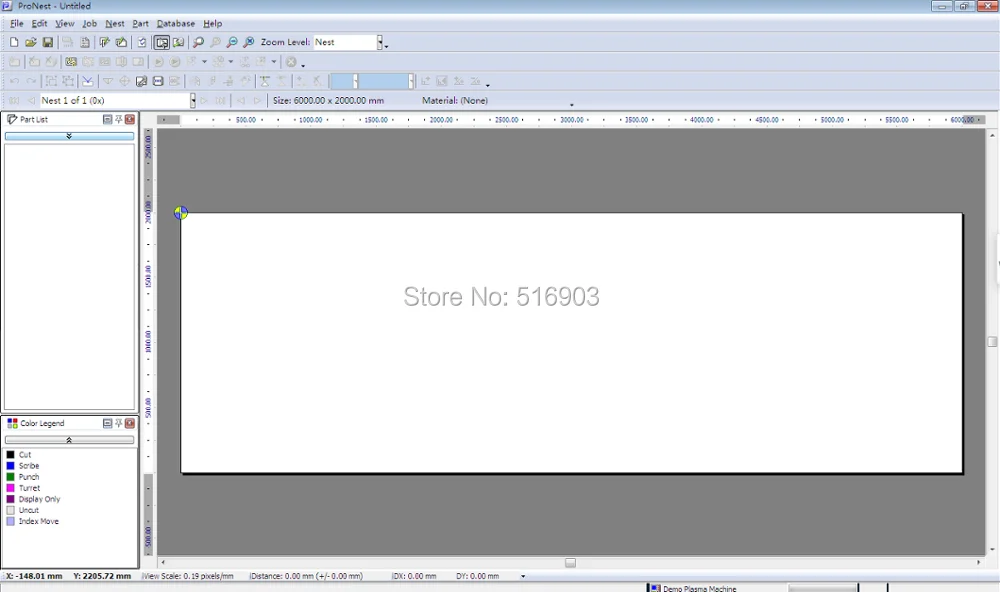Viewport: 1000px width, 592px height.
Task: Click the blue Scribe color swatch
Action: tap(10, 466)
